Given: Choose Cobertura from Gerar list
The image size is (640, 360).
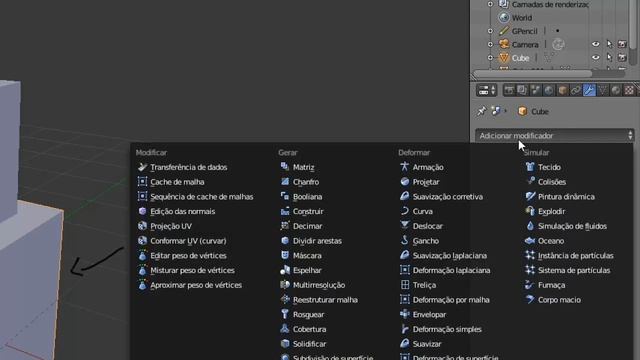Looking at the screenshot, I should coord(303,329).
